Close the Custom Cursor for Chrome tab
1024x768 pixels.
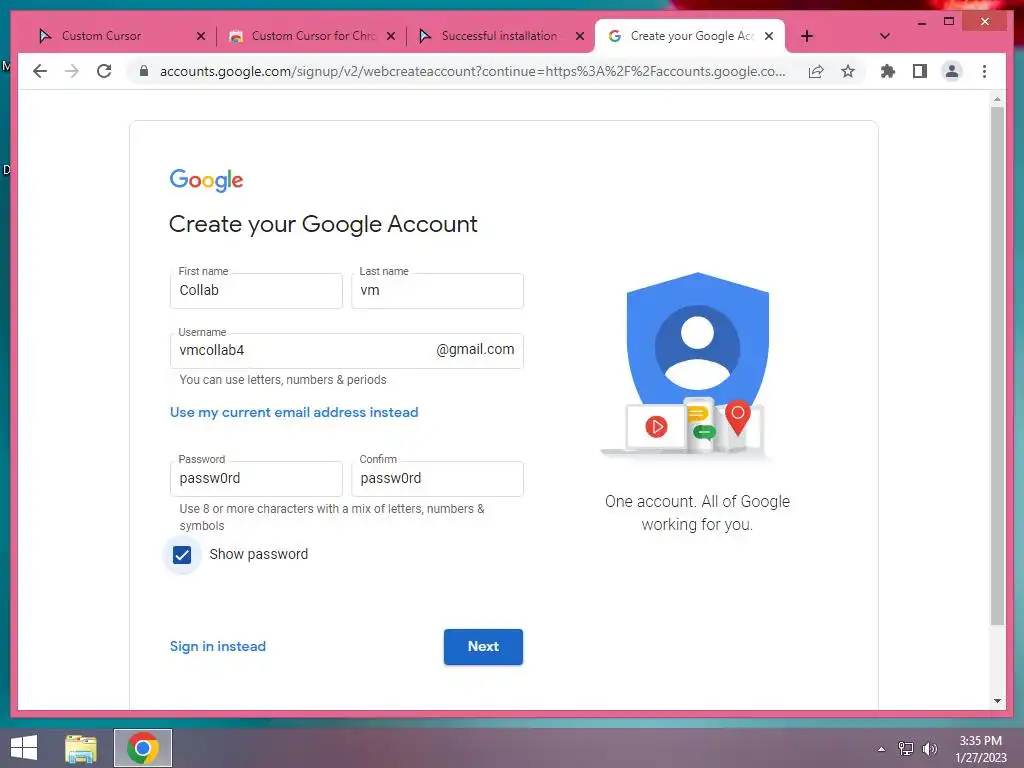coord(391,36)
